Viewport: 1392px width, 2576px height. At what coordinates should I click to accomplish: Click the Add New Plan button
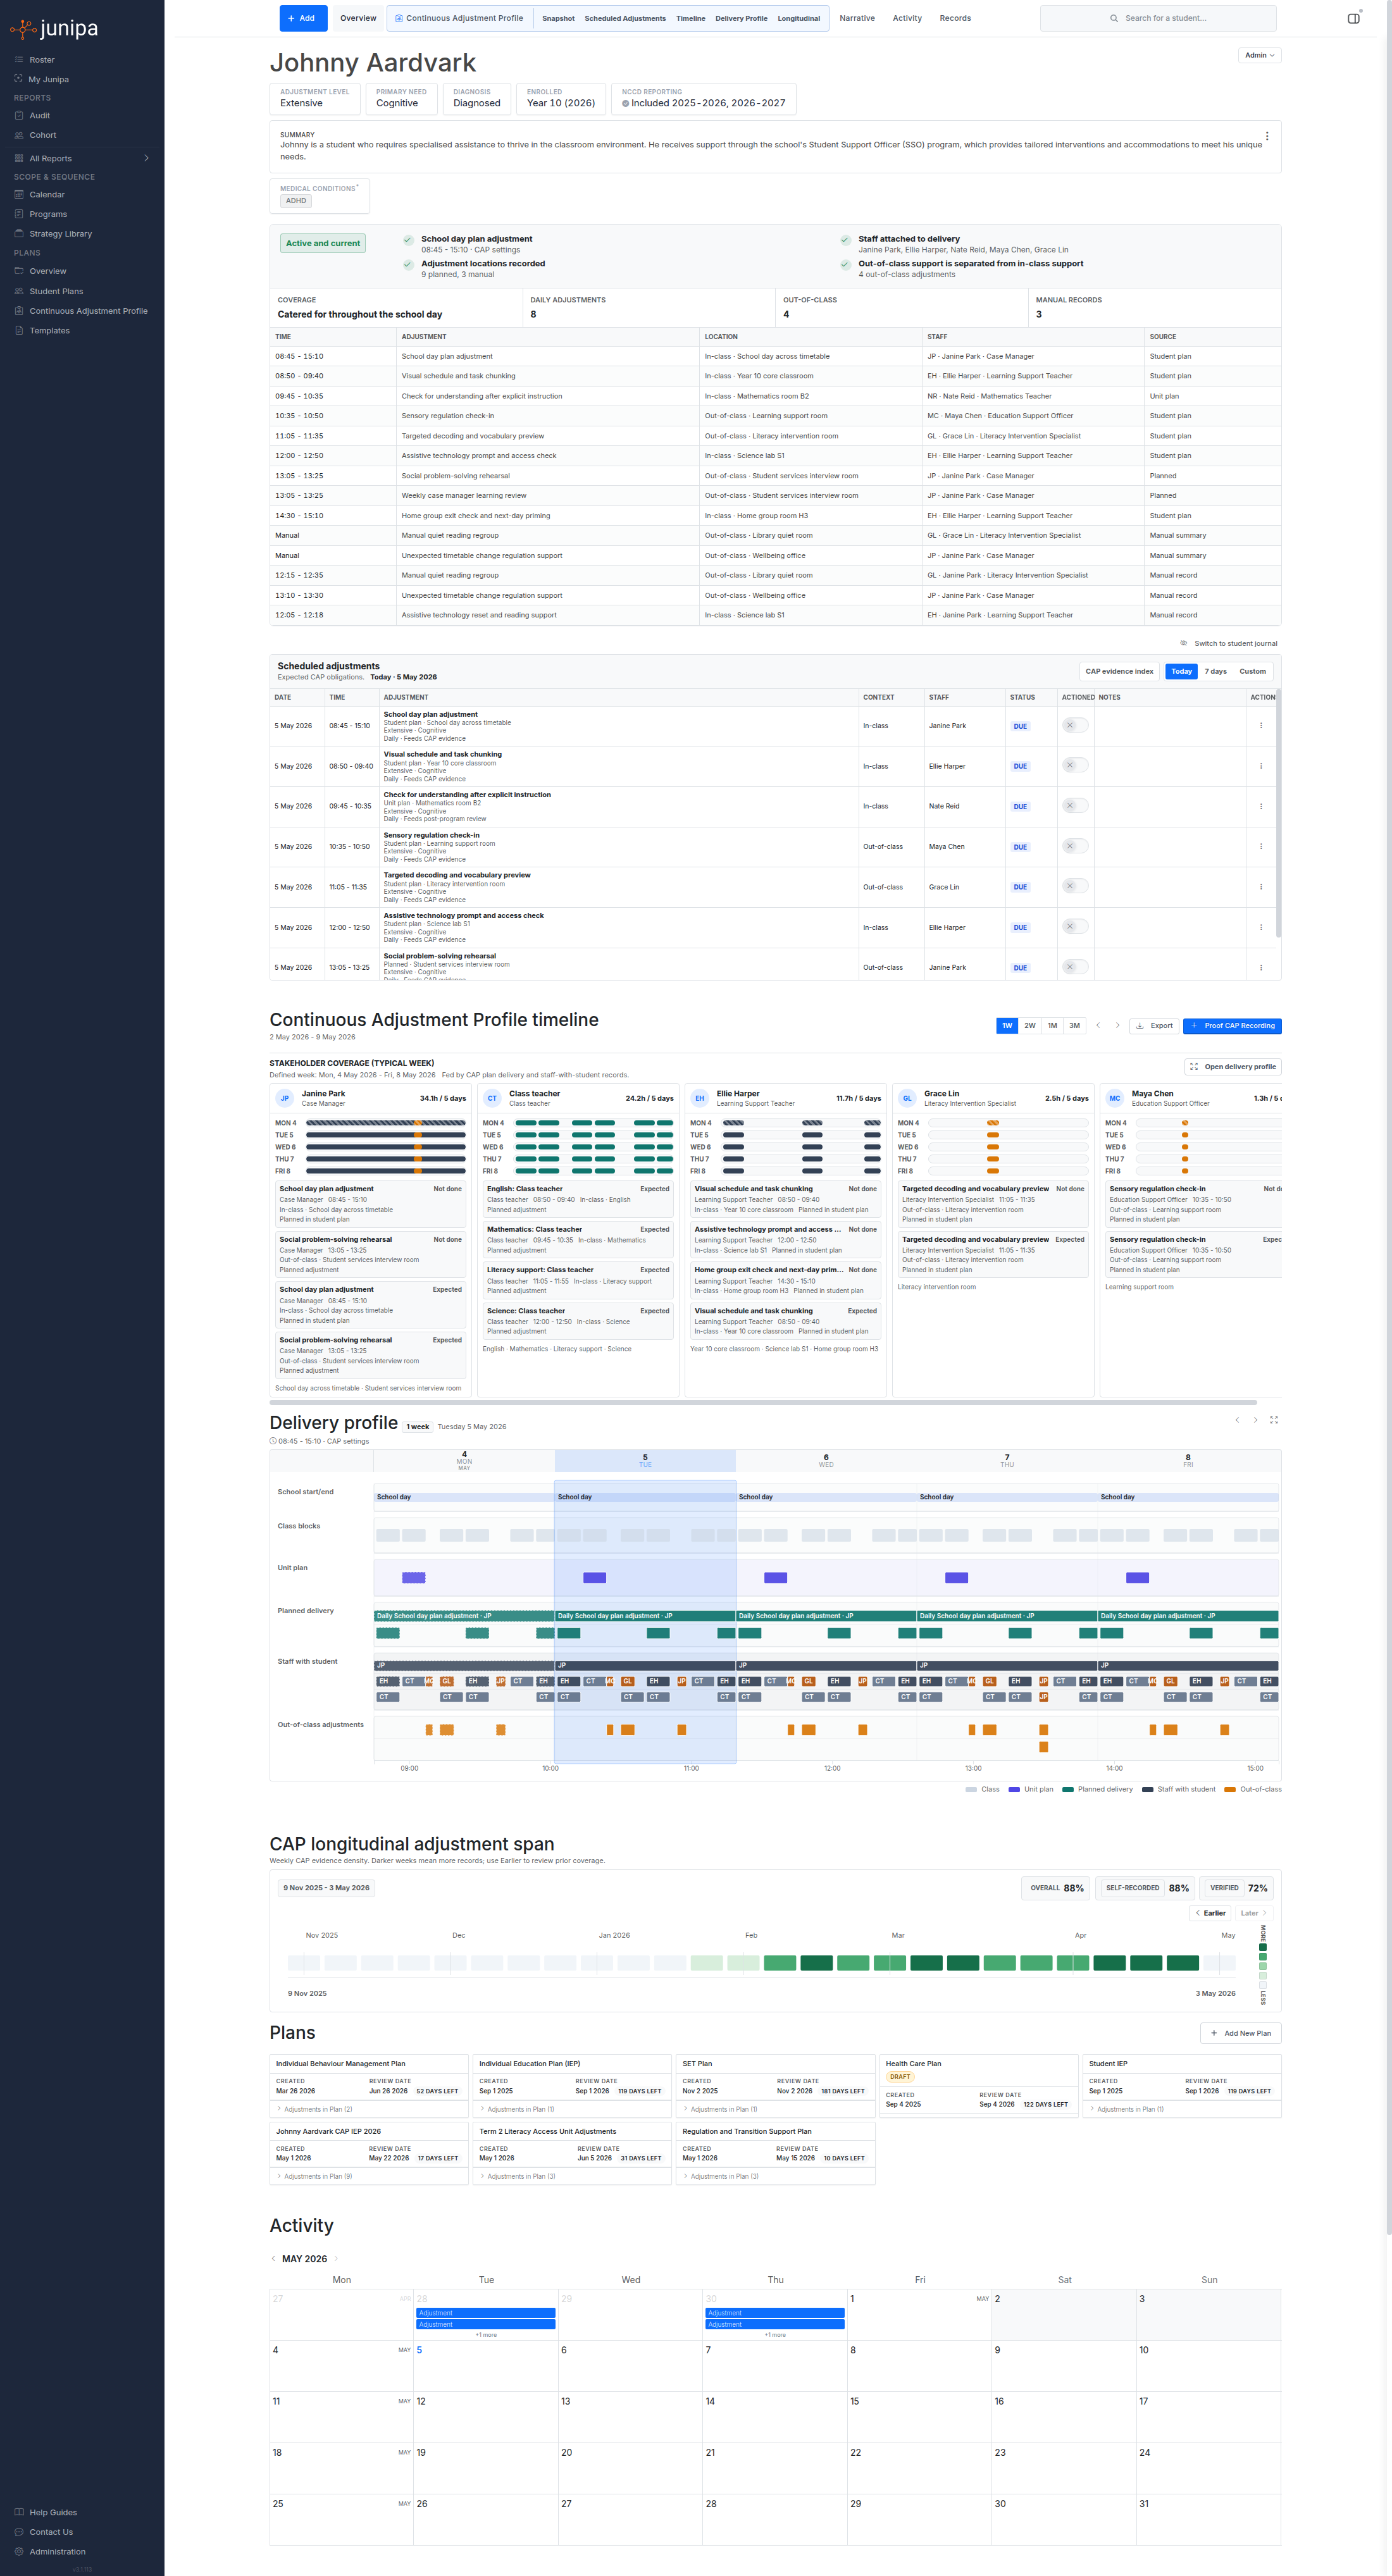pos(1241,2033)
